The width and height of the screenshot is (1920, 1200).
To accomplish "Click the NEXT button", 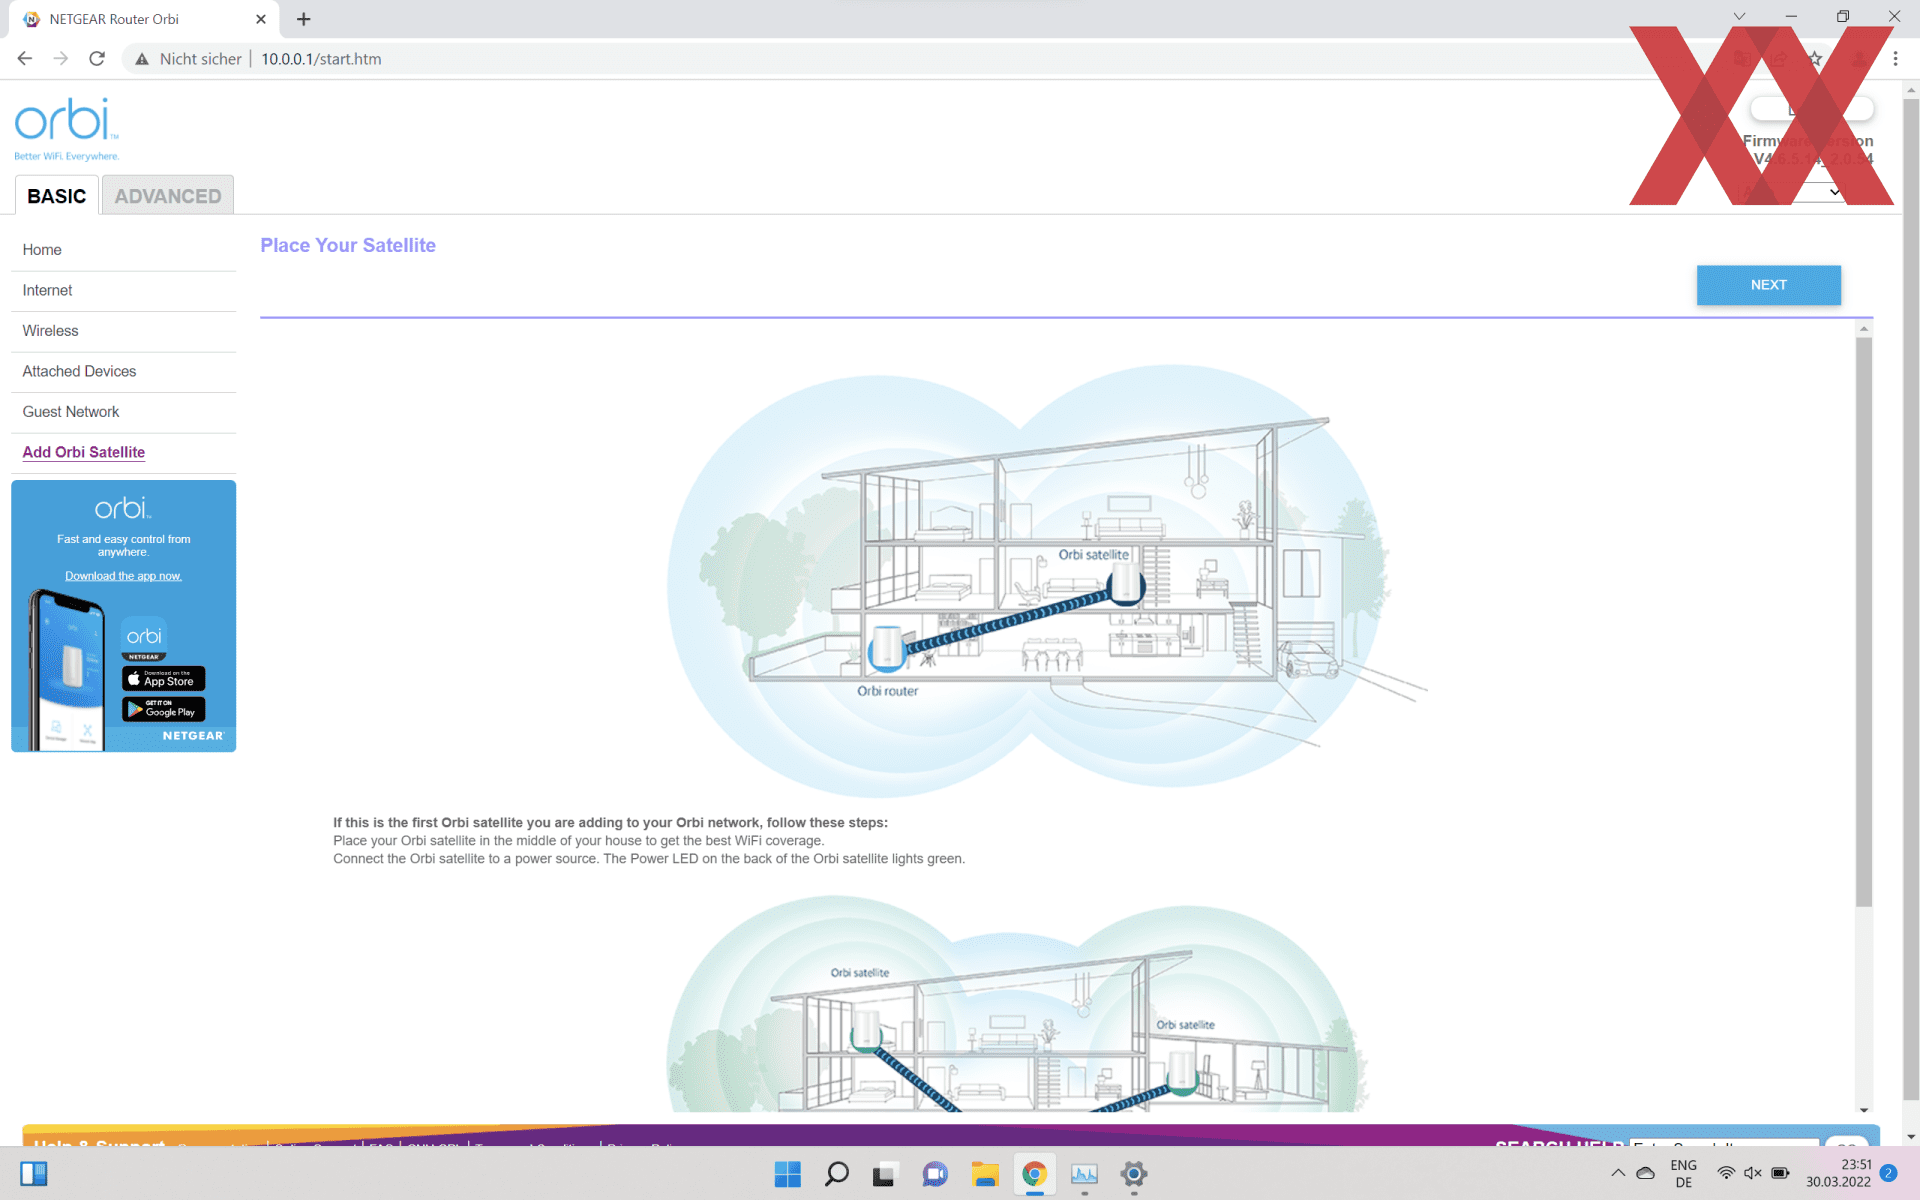I will tap(1768, 285).
